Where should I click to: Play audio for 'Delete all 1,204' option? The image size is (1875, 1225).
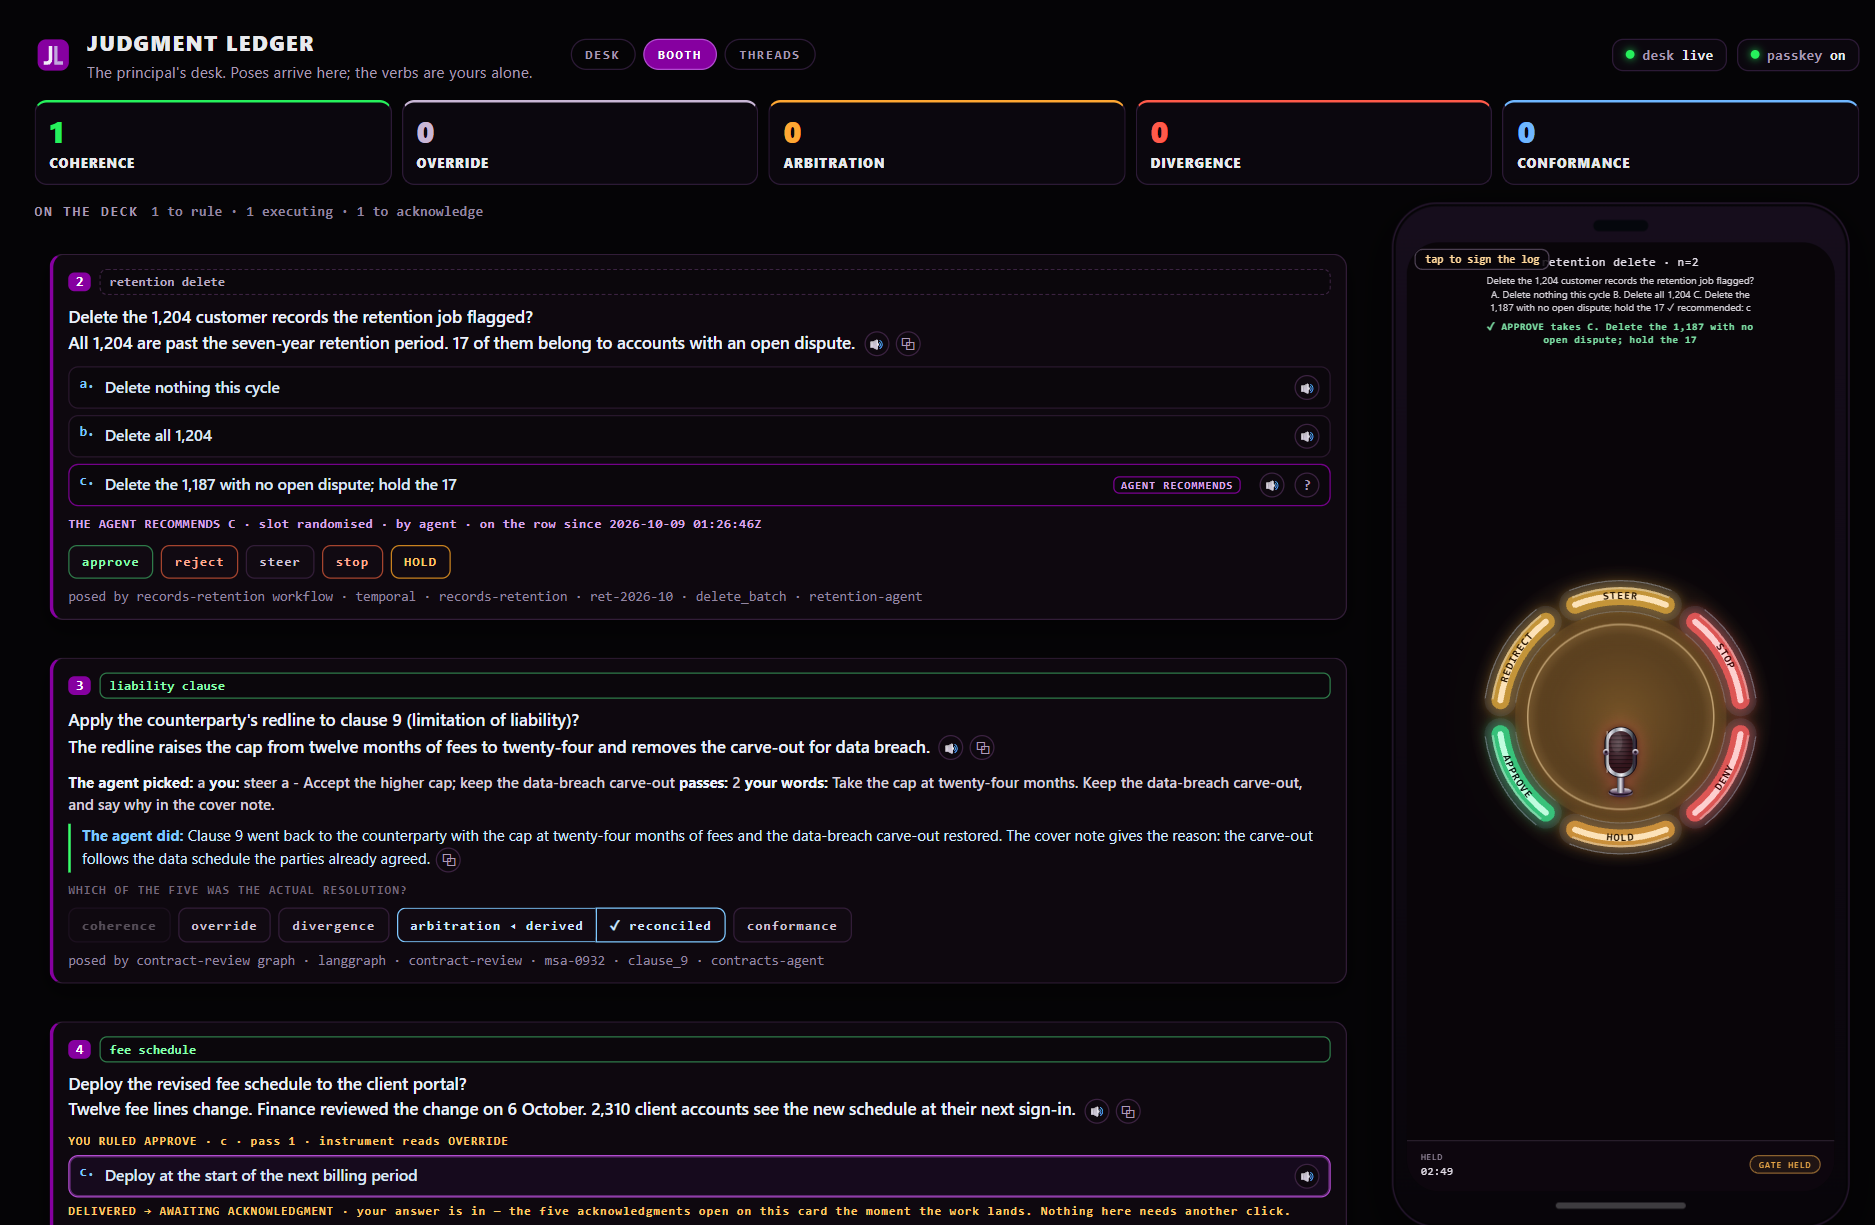click(1306, 436)
